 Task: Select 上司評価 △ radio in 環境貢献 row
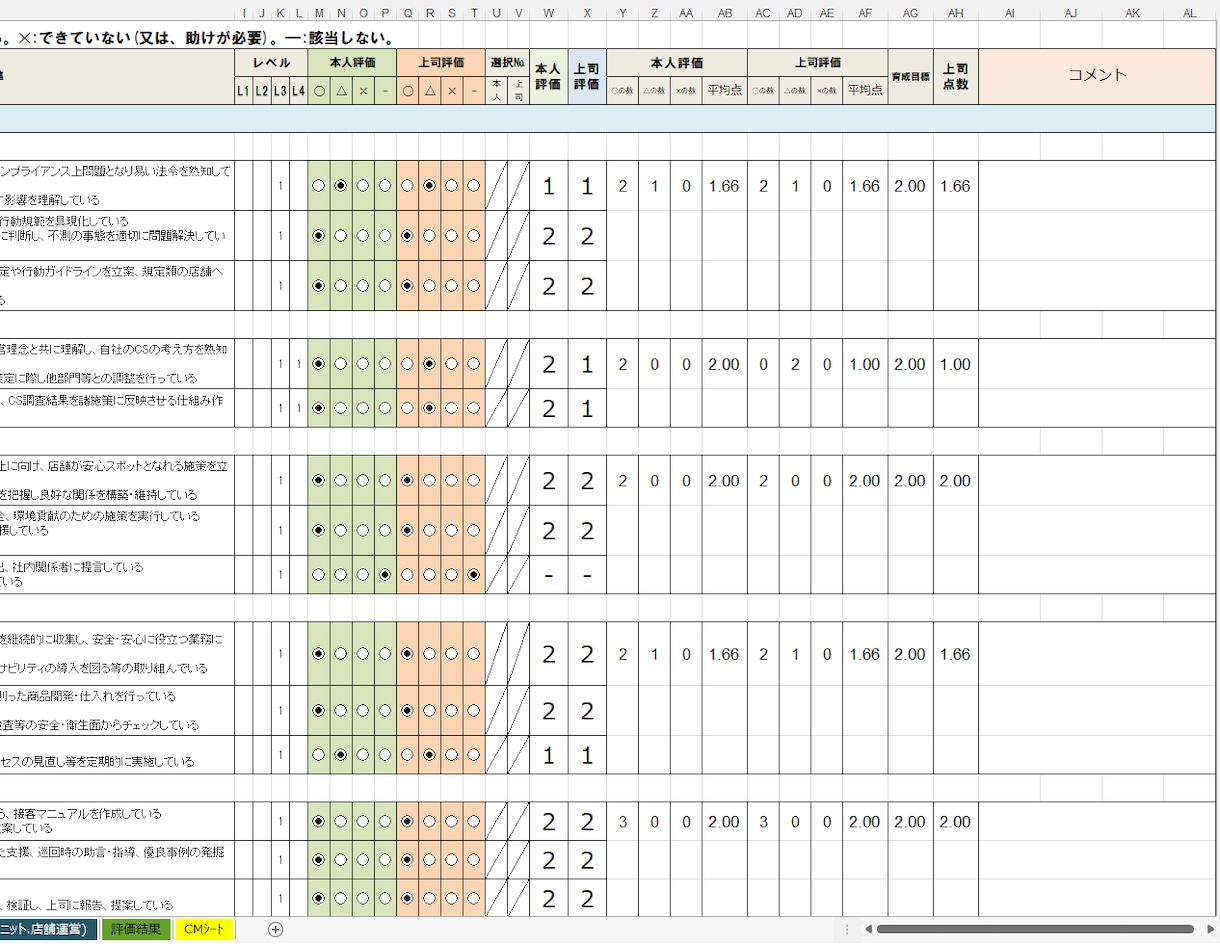(429, 531)
